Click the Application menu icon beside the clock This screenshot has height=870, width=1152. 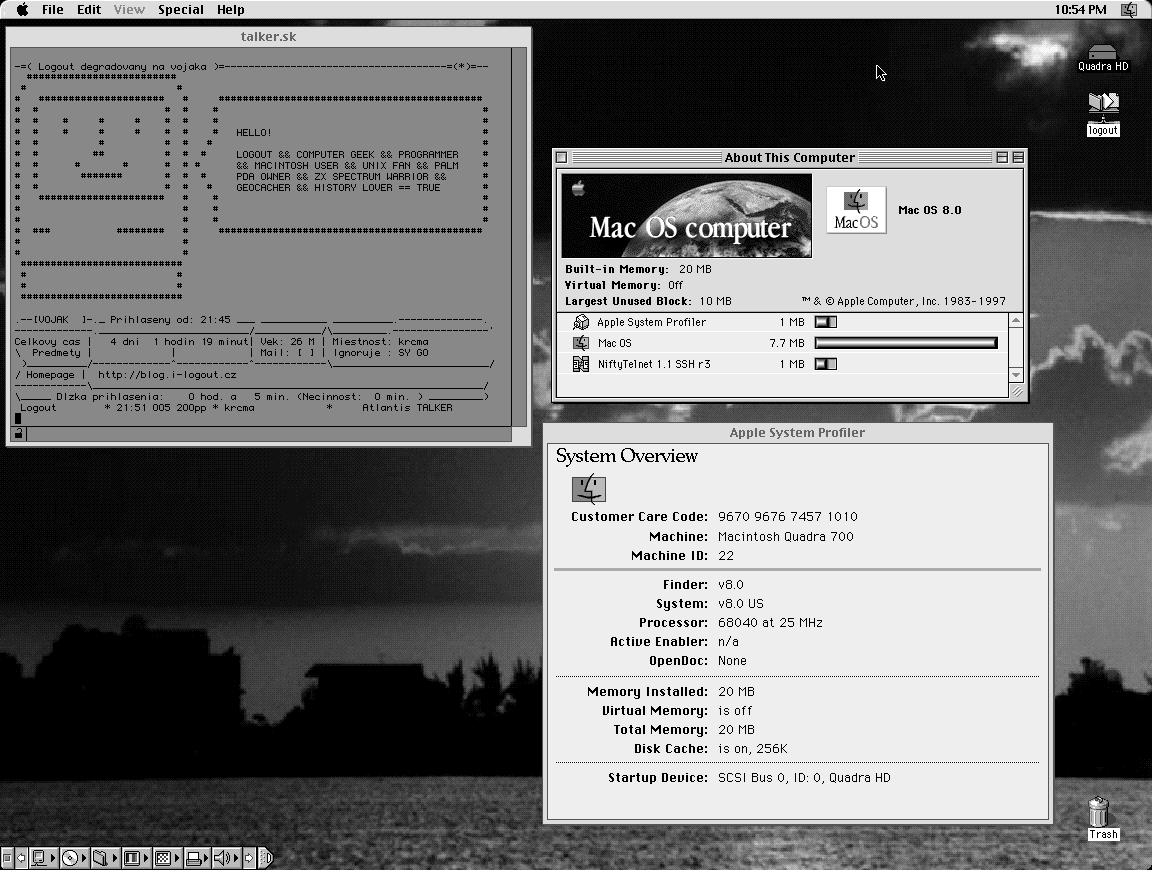click(x=1130, y=10)
